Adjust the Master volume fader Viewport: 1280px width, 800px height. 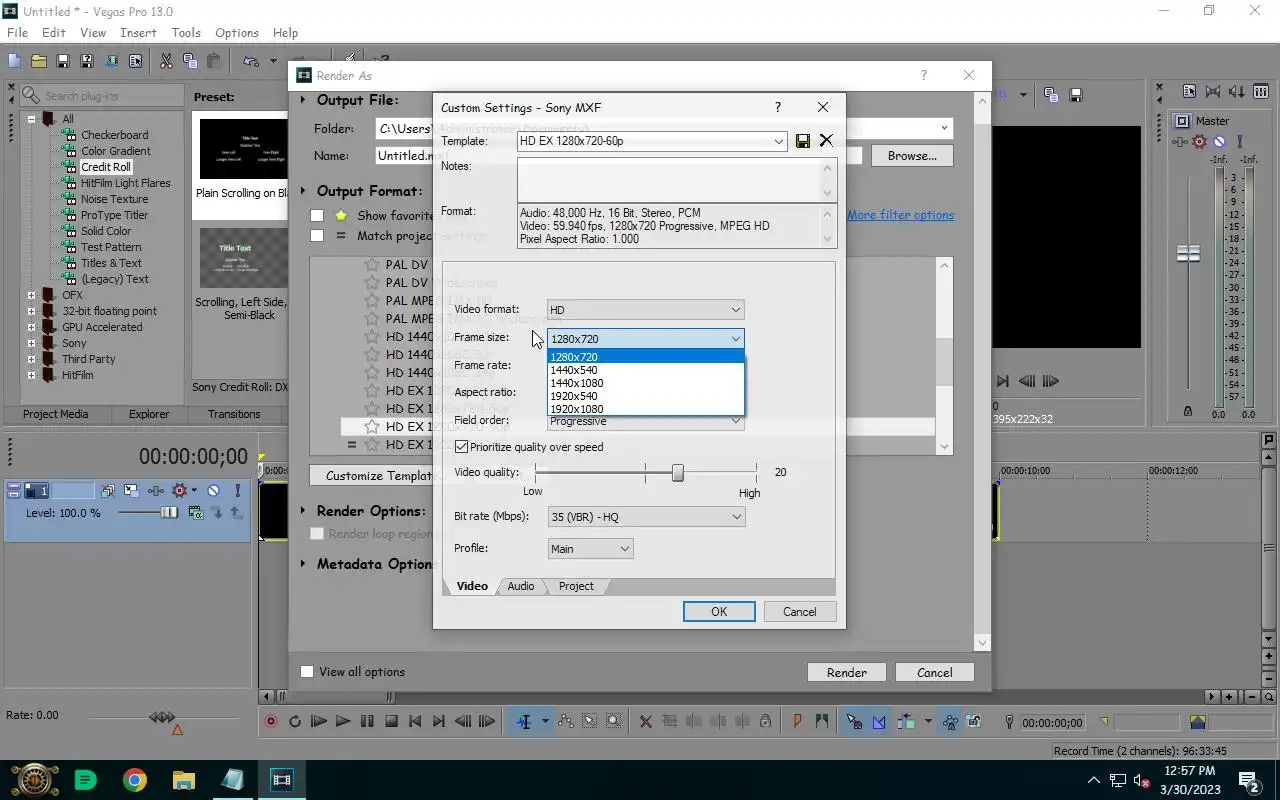1188,254
